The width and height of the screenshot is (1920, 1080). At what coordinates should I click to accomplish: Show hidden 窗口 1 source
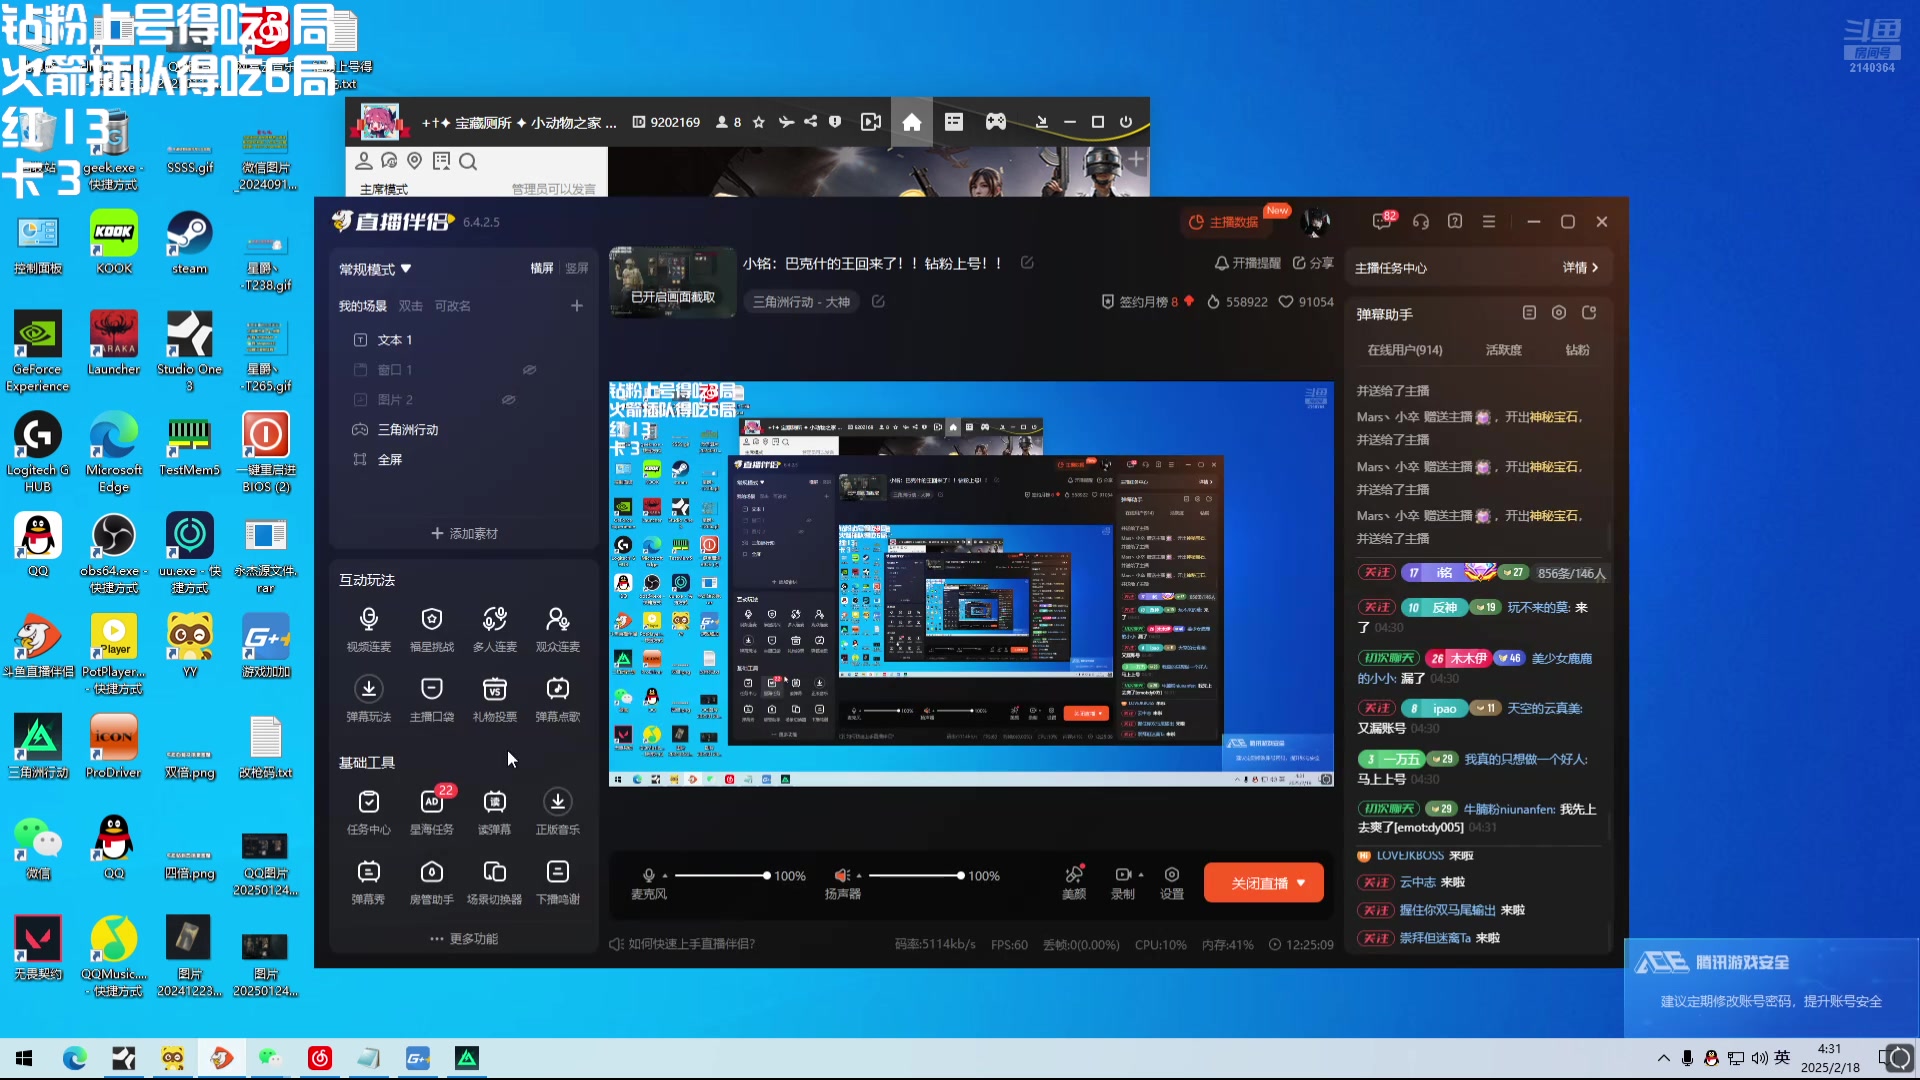(530, 370)
